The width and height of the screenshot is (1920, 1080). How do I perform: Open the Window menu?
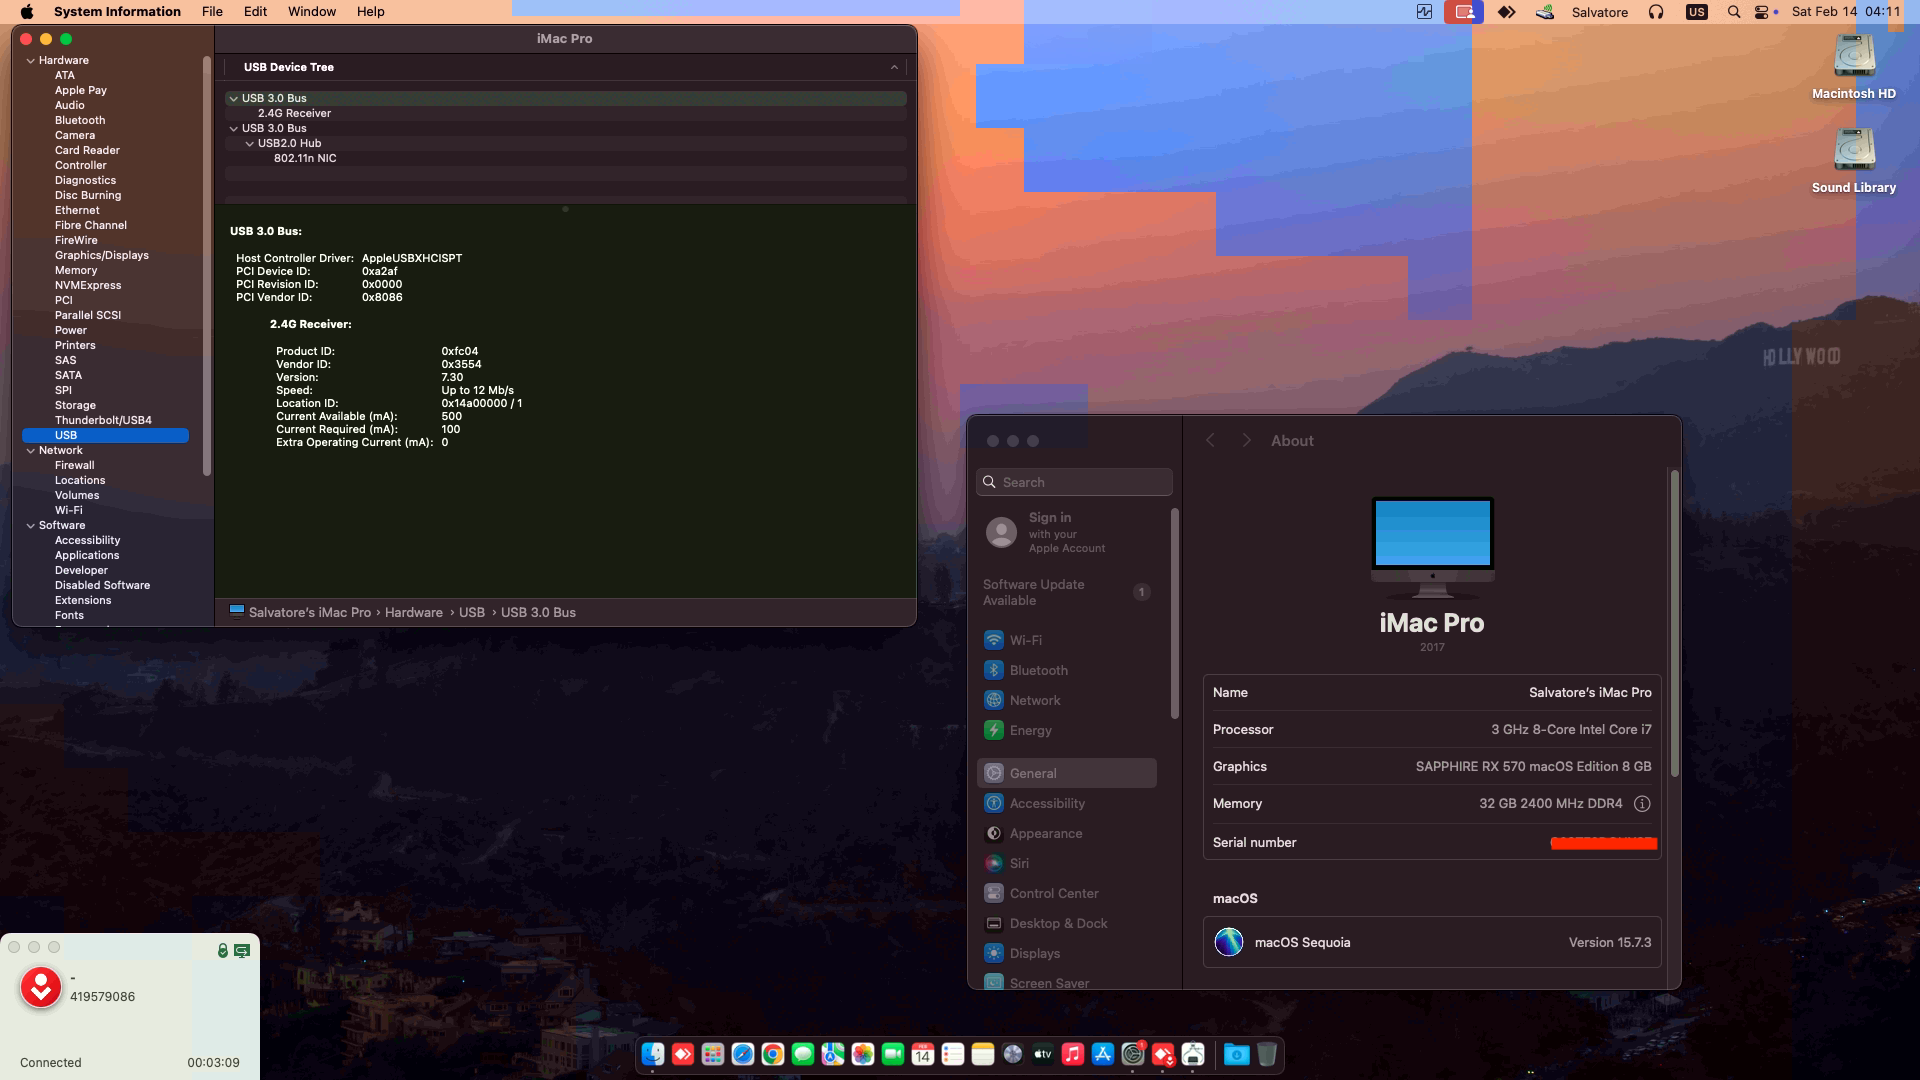[312, 12]
